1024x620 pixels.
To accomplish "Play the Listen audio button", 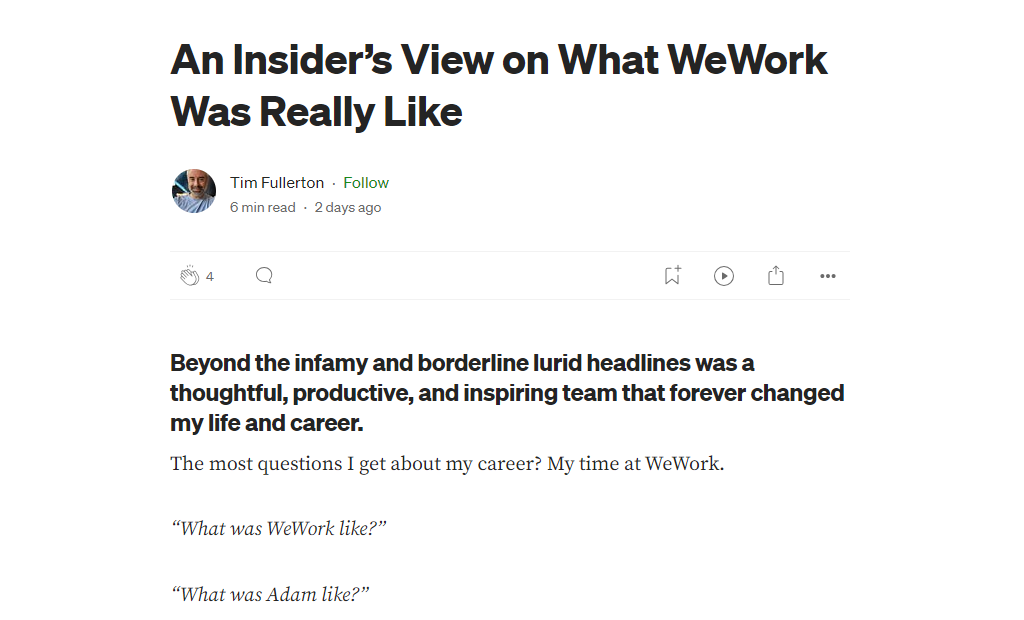I will pos(724,276).
